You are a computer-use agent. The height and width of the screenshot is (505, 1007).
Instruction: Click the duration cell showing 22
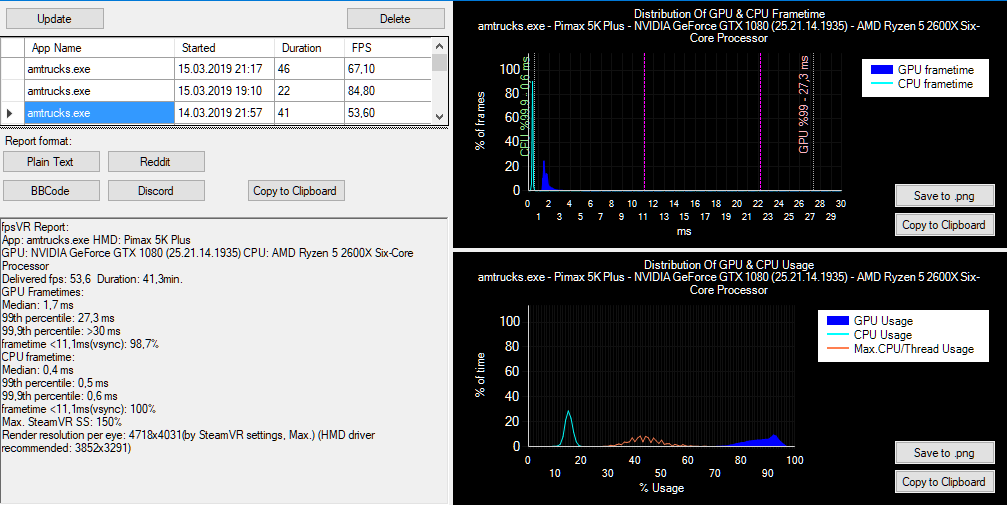(x=310, y=91)
